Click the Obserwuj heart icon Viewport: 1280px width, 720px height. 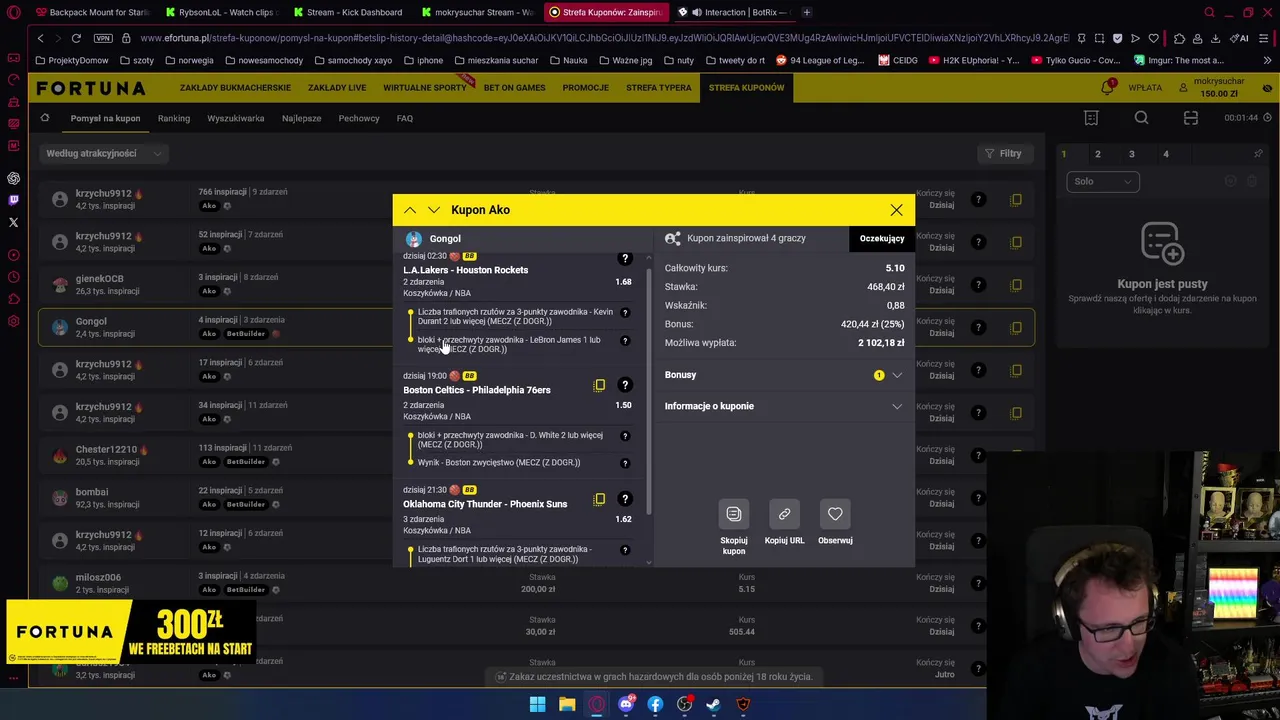click(835, 514)
